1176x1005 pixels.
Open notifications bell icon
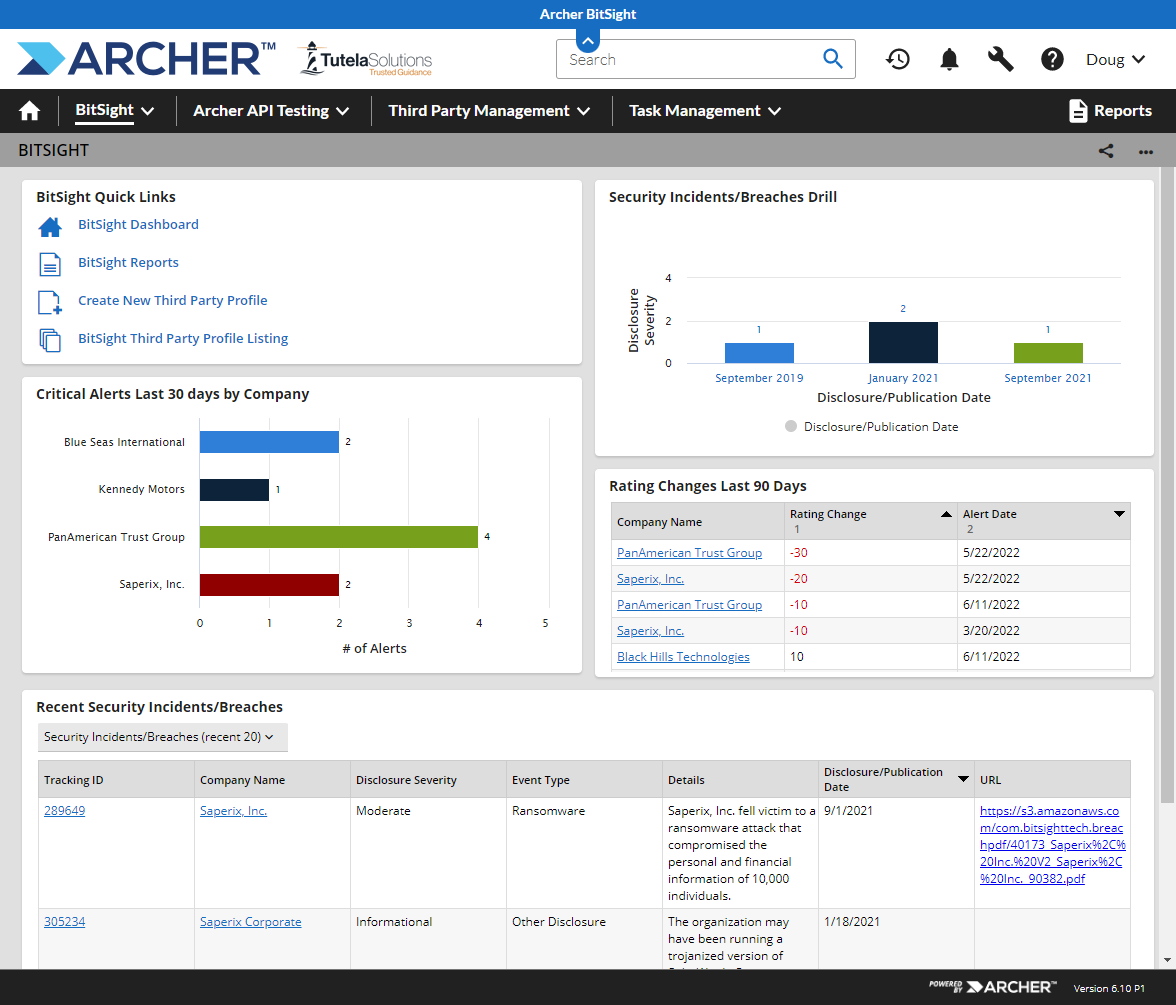tap(949, 60)
